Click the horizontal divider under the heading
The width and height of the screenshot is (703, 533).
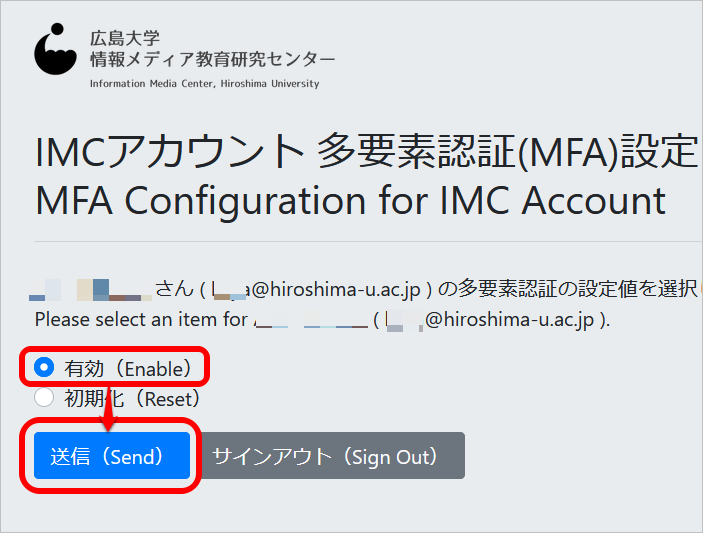[x=369, y=242]
